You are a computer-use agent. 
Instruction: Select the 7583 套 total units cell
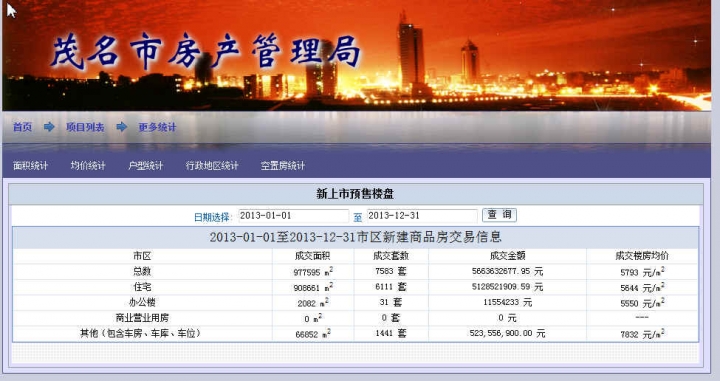coord(391,271)
